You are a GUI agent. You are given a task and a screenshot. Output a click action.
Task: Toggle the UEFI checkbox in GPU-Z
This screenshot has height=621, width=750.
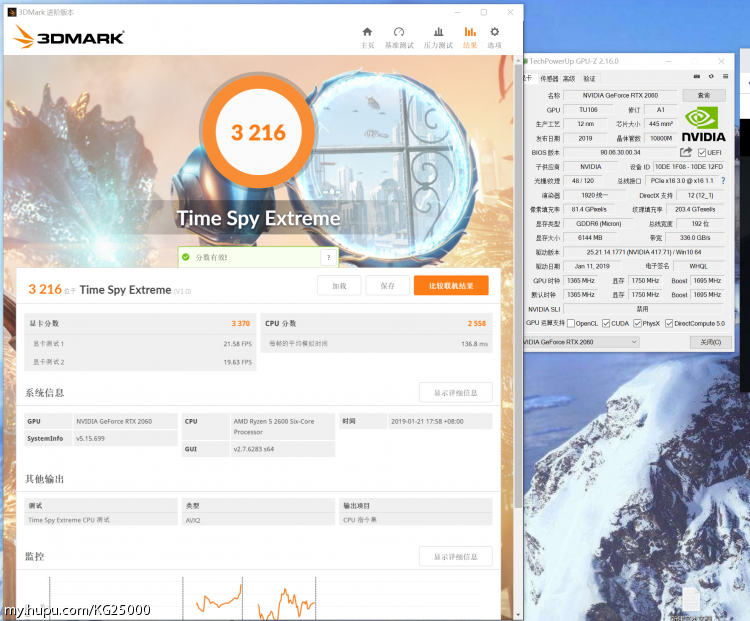[x=702, y=153]
